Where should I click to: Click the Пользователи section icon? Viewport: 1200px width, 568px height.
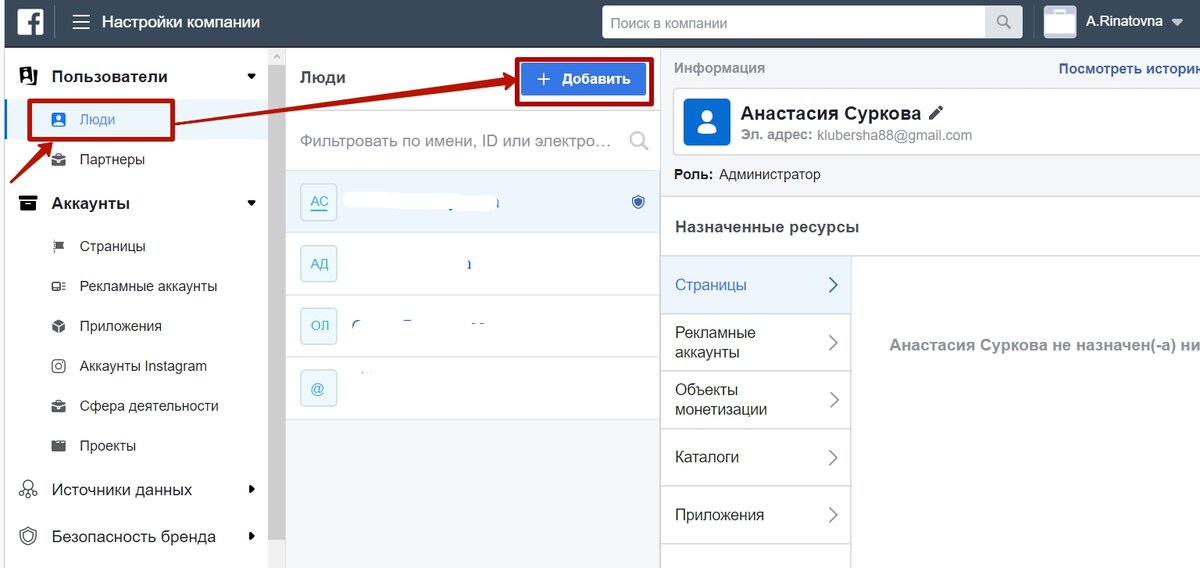click(29, 76)
